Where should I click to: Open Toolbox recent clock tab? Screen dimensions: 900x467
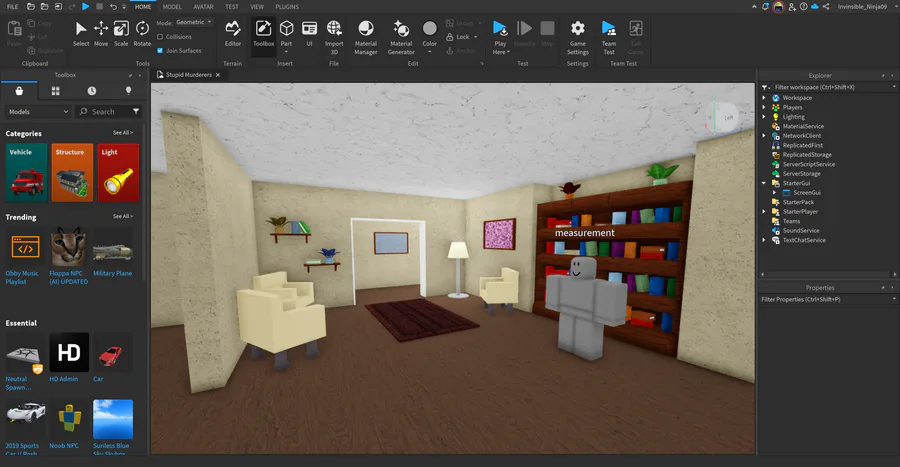pos(92,91)
